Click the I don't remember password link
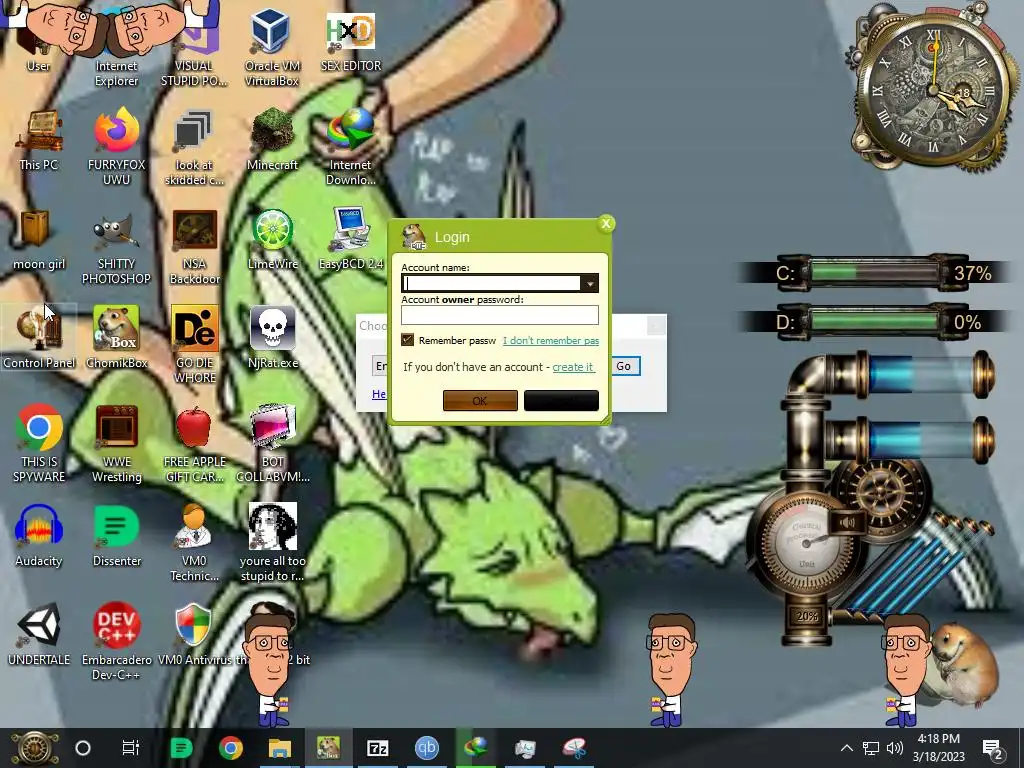The height and width of the screenshot is (768, 1024). coord(551,340)
